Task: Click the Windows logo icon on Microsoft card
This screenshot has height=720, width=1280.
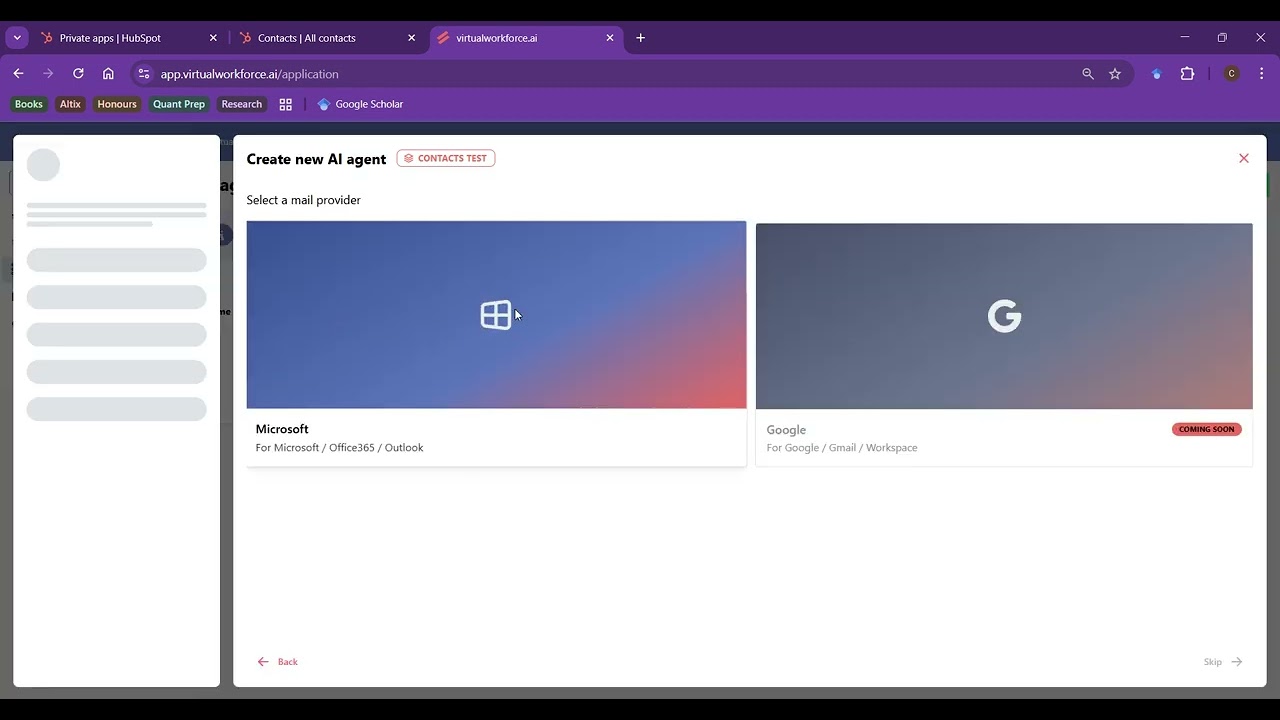Action: [496, 315]
